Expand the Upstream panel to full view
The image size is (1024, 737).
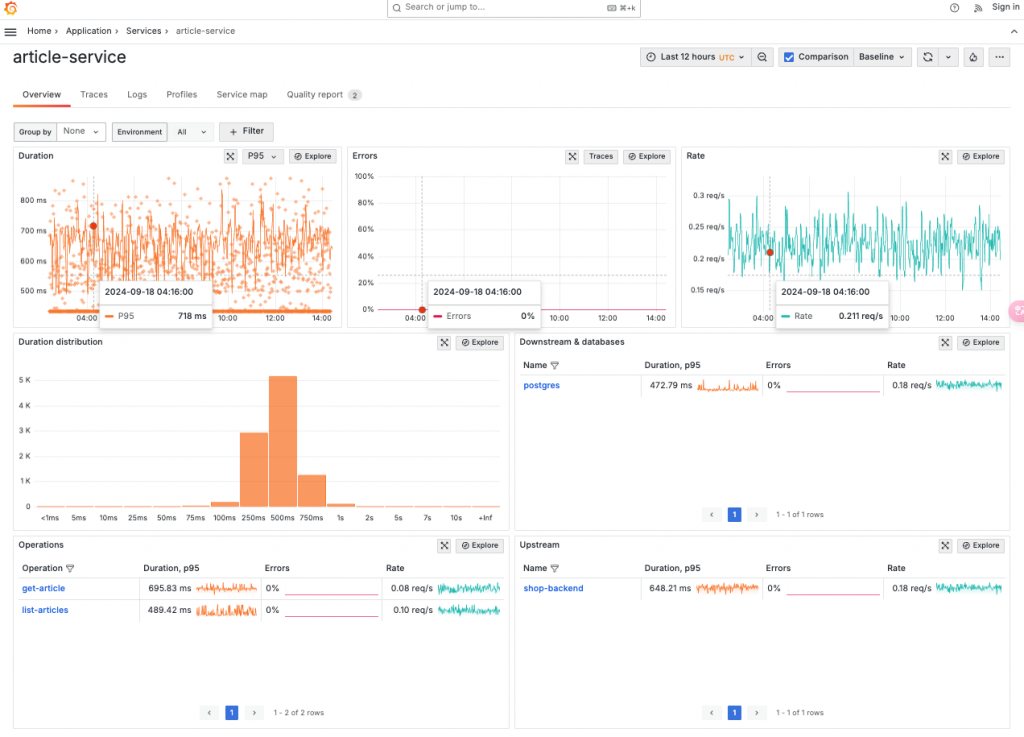(945, 546)
